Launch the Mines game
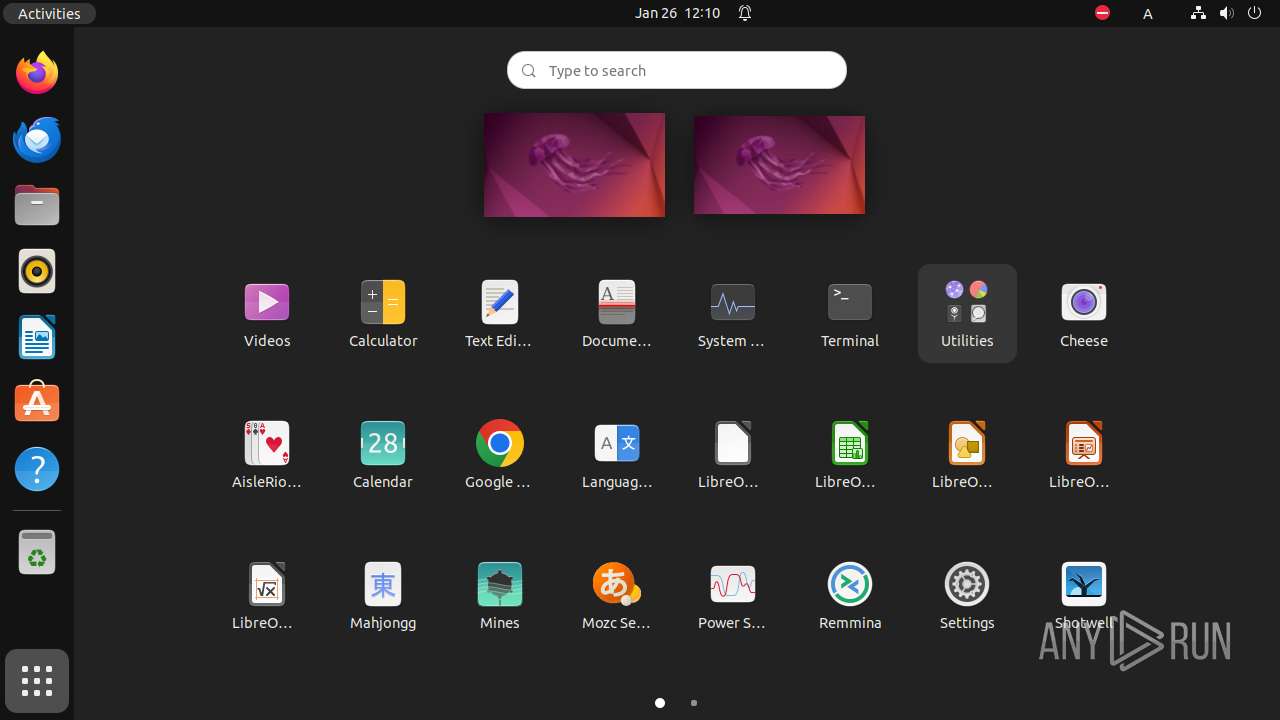This screenshot has height=720, width=1280. coord(499,595)
